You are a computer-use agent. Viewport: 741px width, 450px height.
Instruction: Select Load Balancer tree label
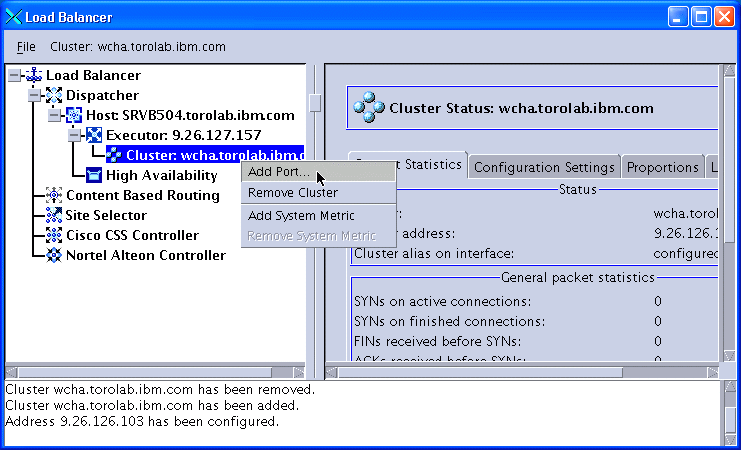(x=94, y=75)
